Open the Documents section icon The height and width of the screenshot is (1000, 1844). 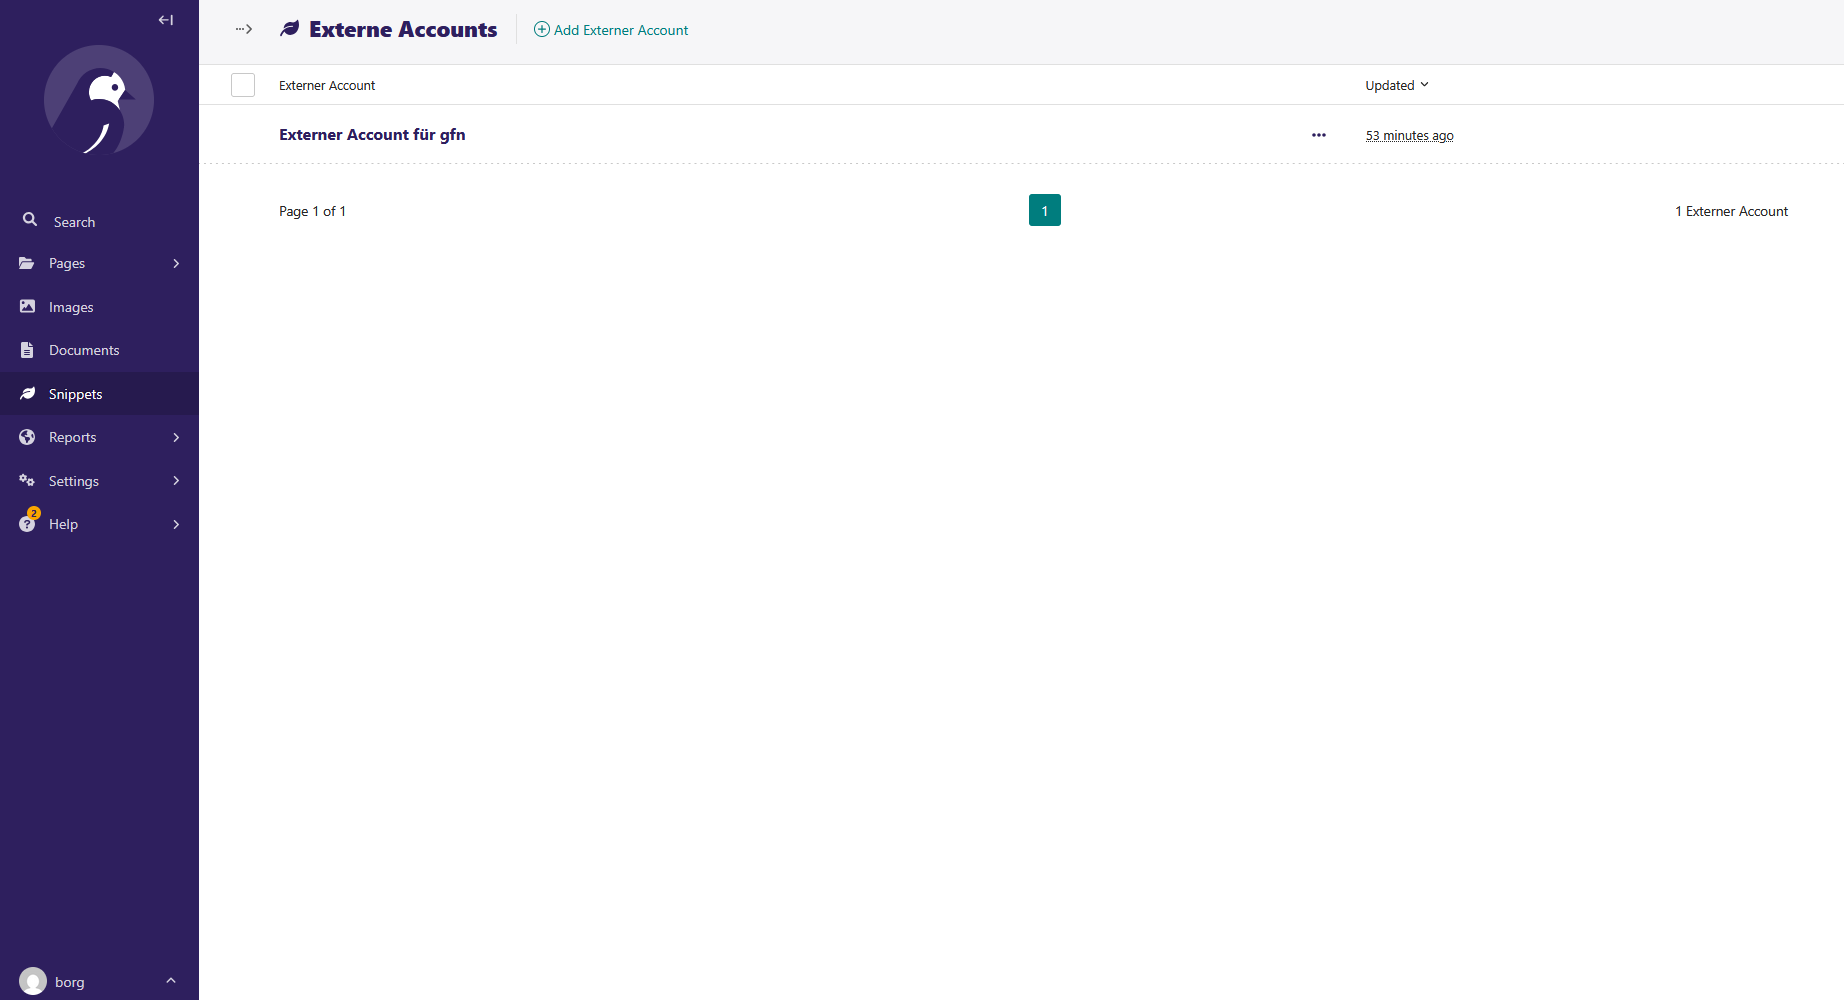click(x=28, y=349)
